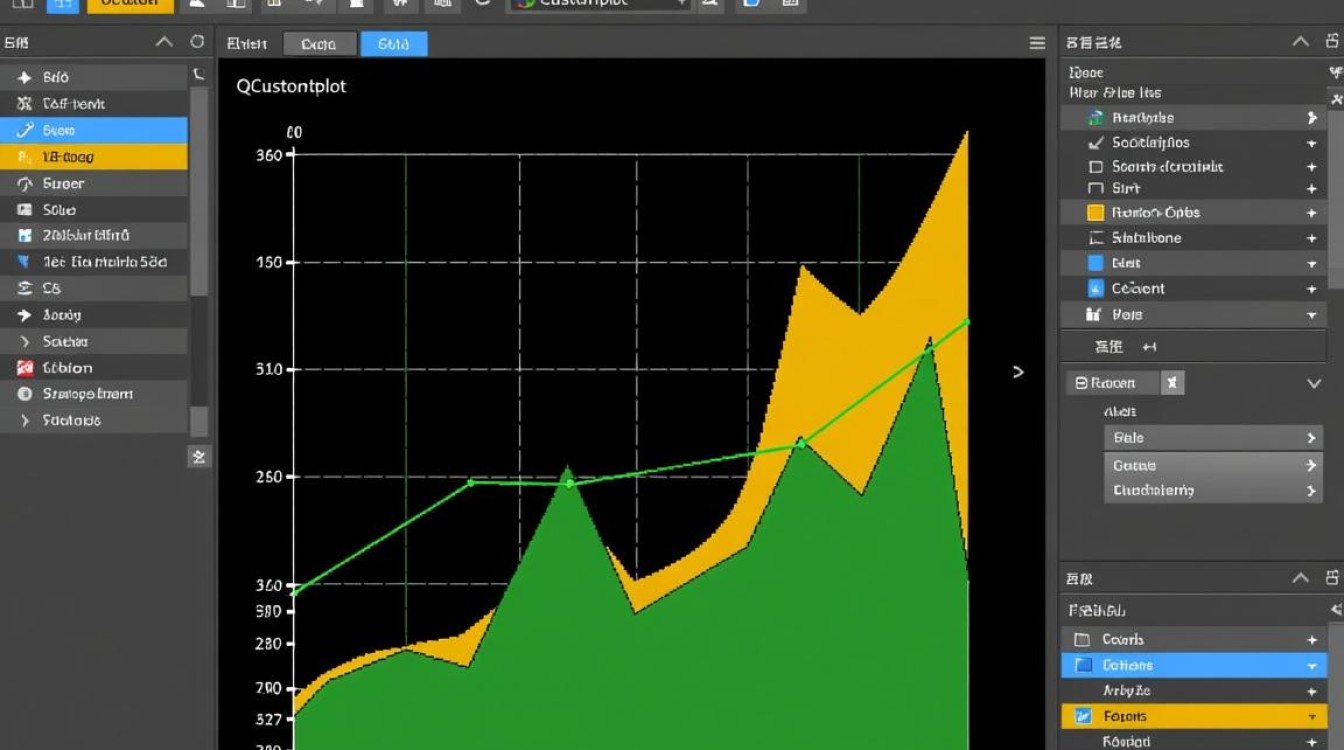Screen dimensions: 1344x750
Task: Expand the Cludotlerny row arrow
Action: coord(1311,491)
